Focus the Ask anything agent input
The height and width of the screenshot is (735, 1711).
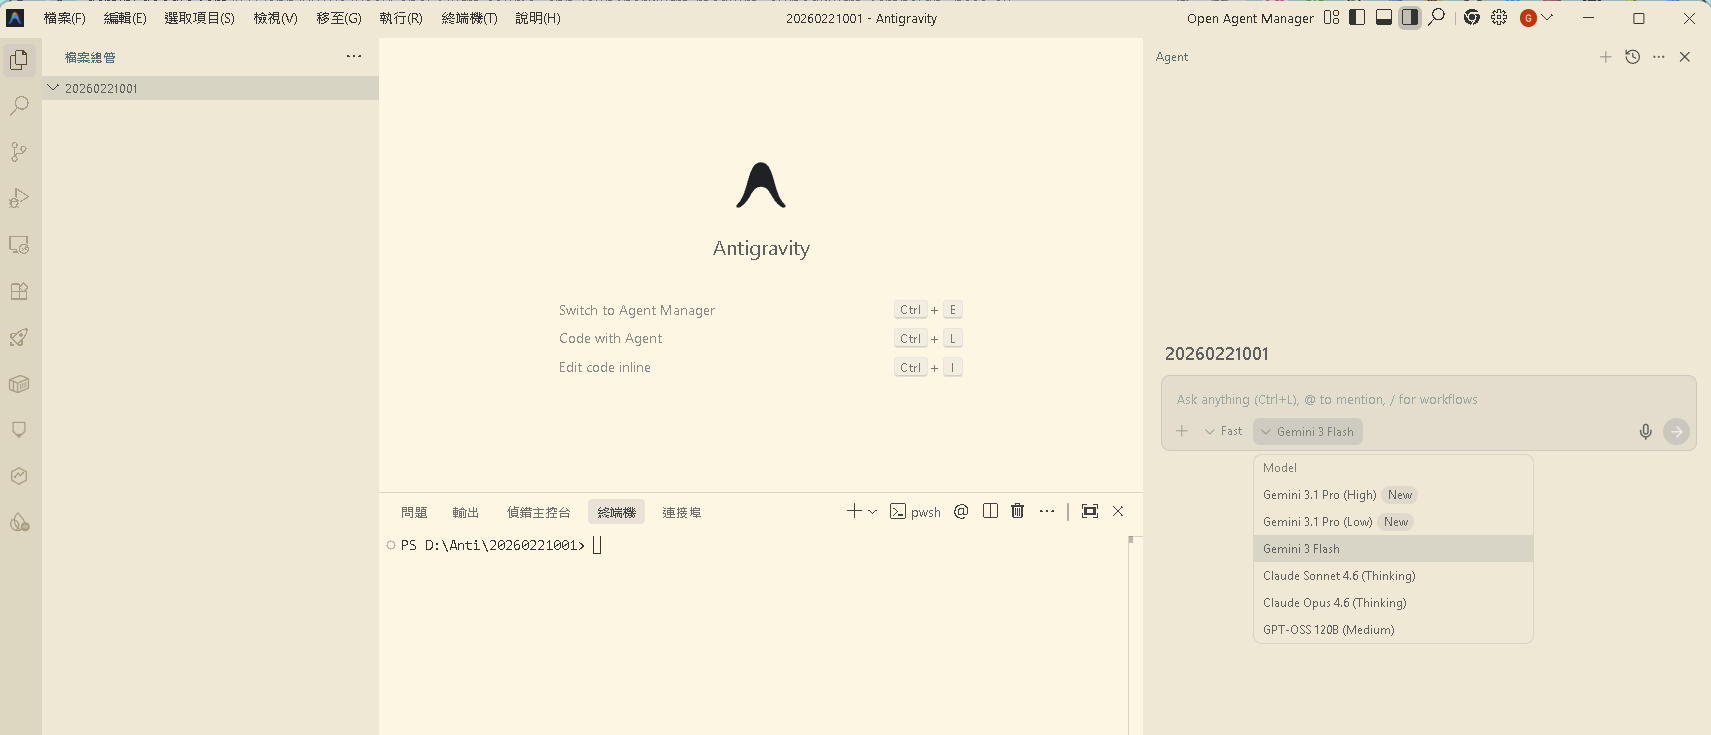(x=1428, y=399)
